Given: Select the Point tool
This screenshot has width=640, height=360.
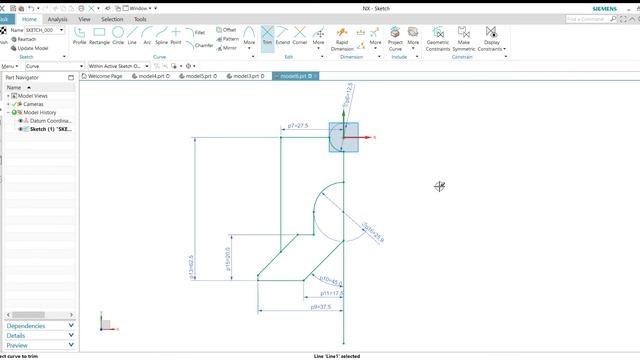Looking at the screenshot, I should [176, 36].
